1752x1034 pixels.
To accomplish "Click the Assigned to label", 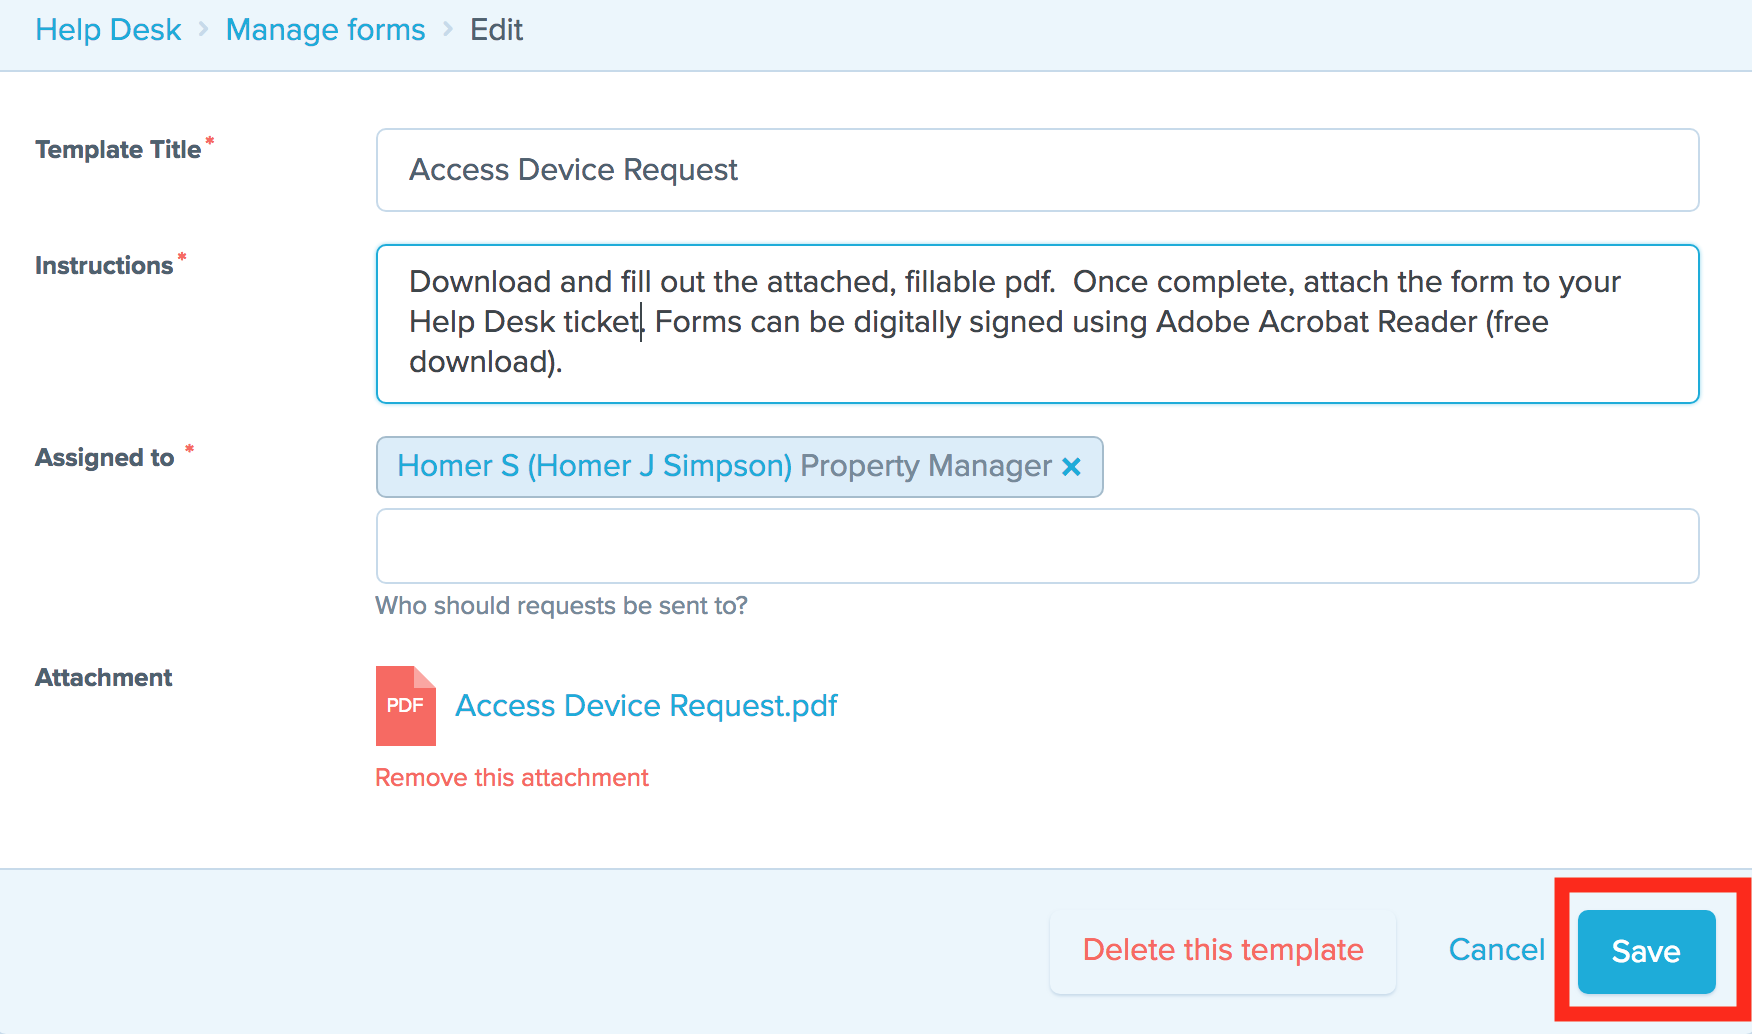I will click(x=105, y=458).
